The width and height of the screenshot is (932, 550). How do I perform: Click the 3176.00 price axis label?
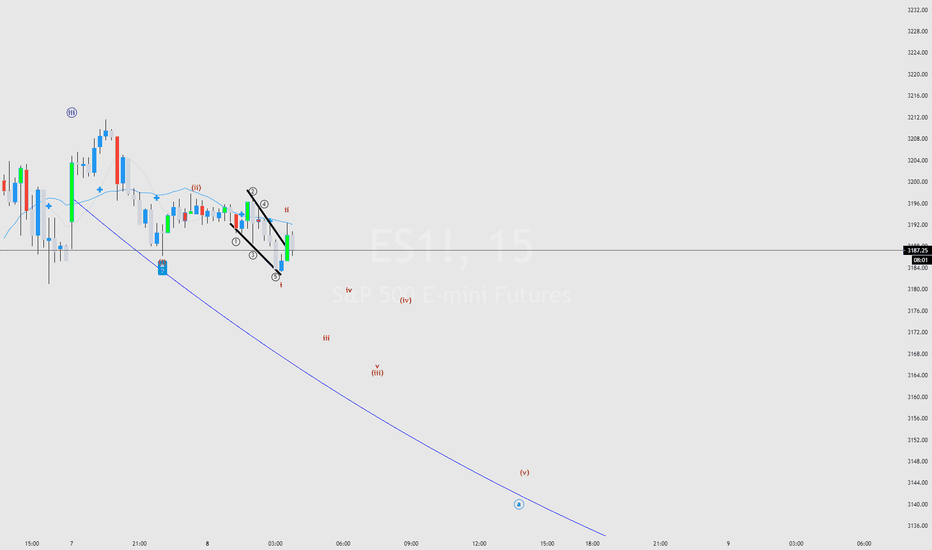point(918,311)
